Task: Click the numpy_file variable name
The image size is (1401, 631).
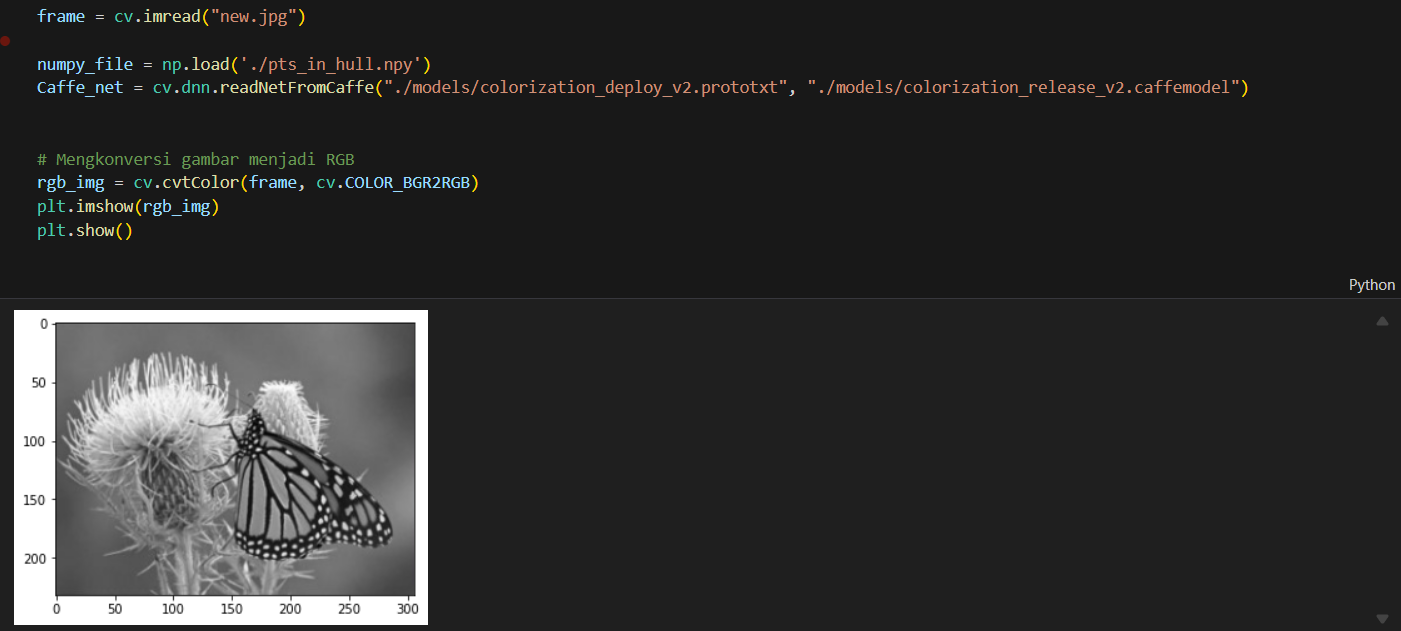Action: pos(85,65)
